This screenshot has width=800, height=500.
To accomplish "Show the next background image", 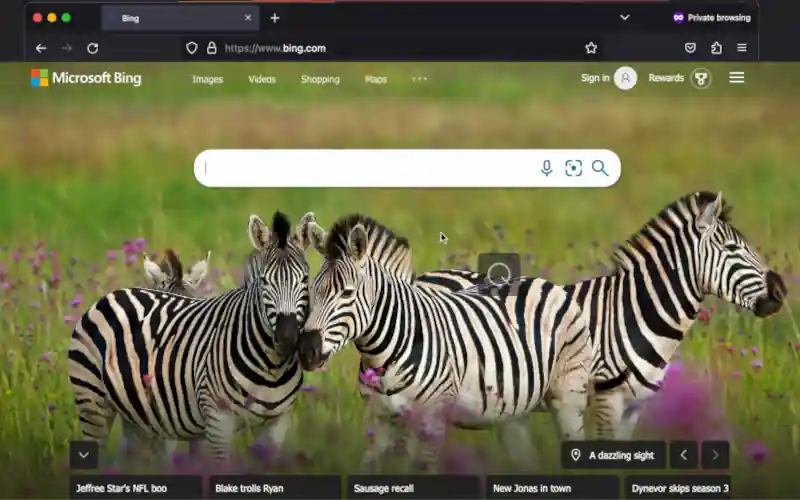I will (x=715, y=455).
